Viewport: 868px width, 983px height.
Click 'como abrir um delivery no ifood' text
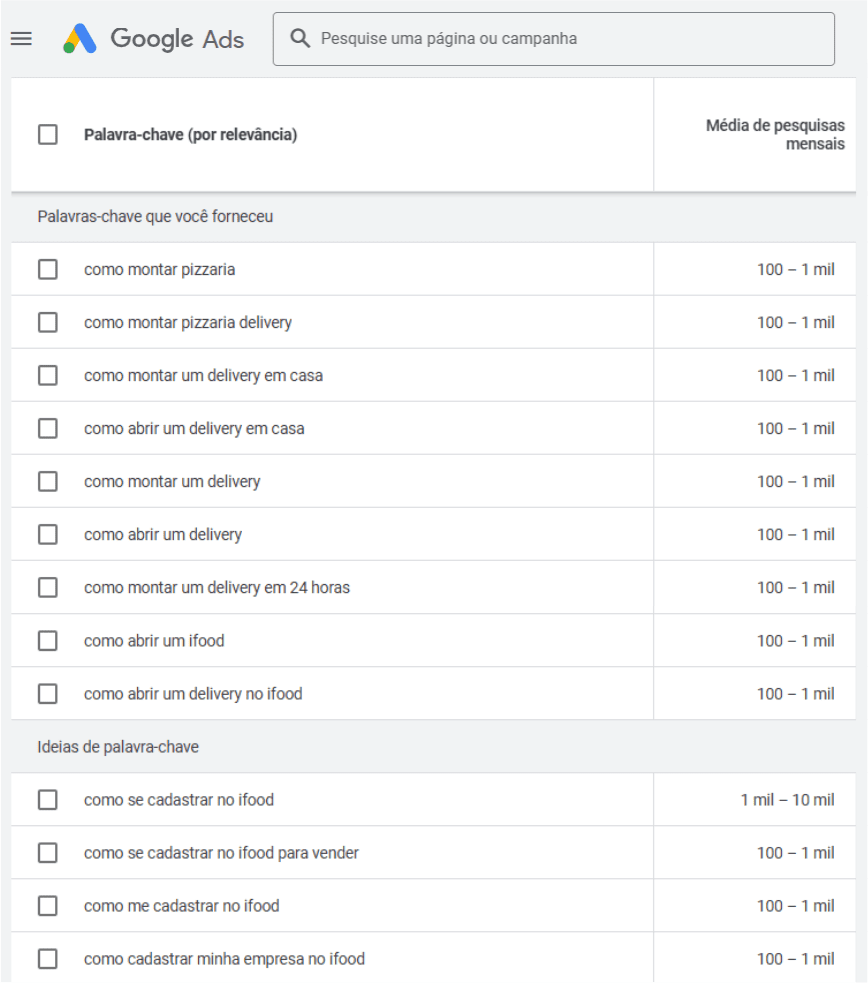point(193,694)
